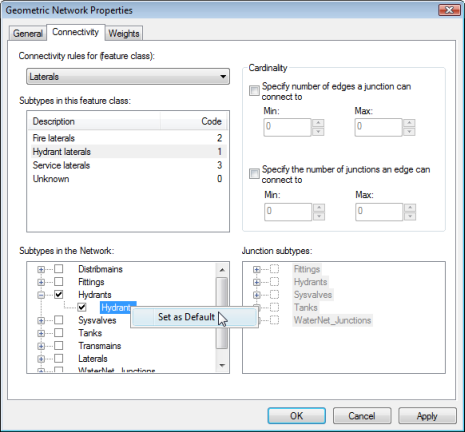Collapse the Hydrants tree node

tap(41, 295)
